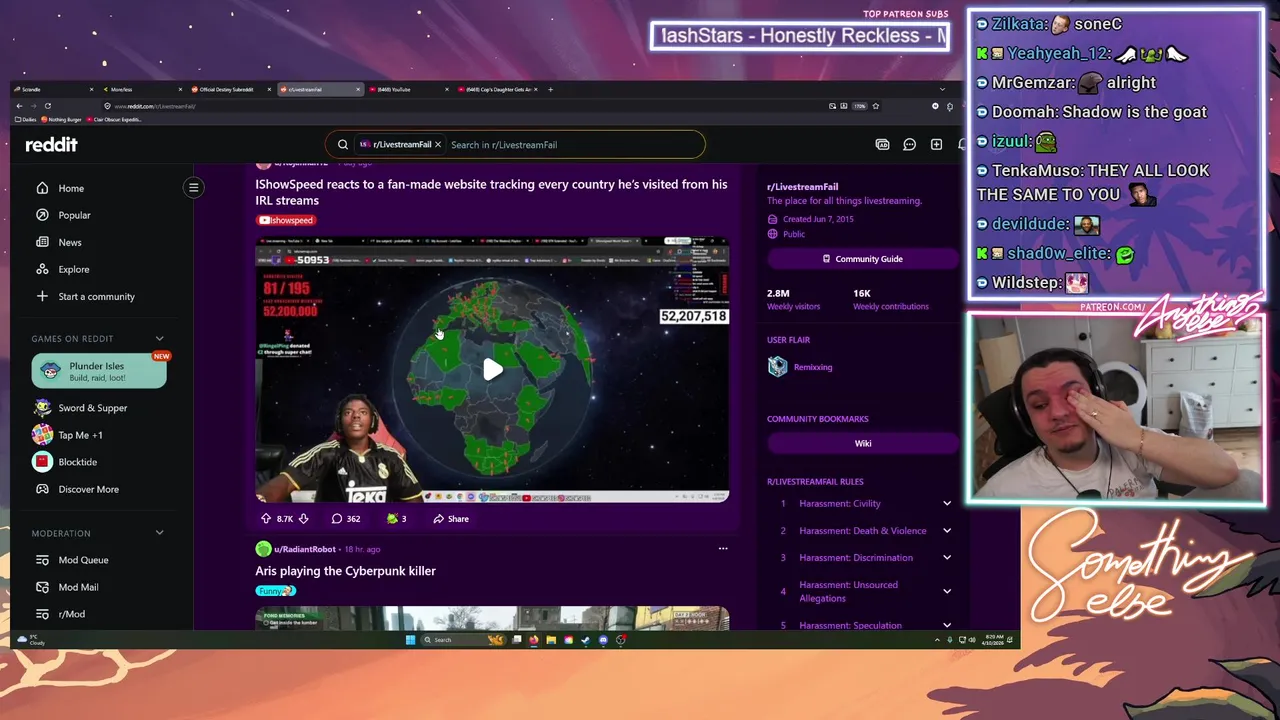Open the 362 comments
The height and width of the screenshot is (720, 1280).
coord(346,519)
